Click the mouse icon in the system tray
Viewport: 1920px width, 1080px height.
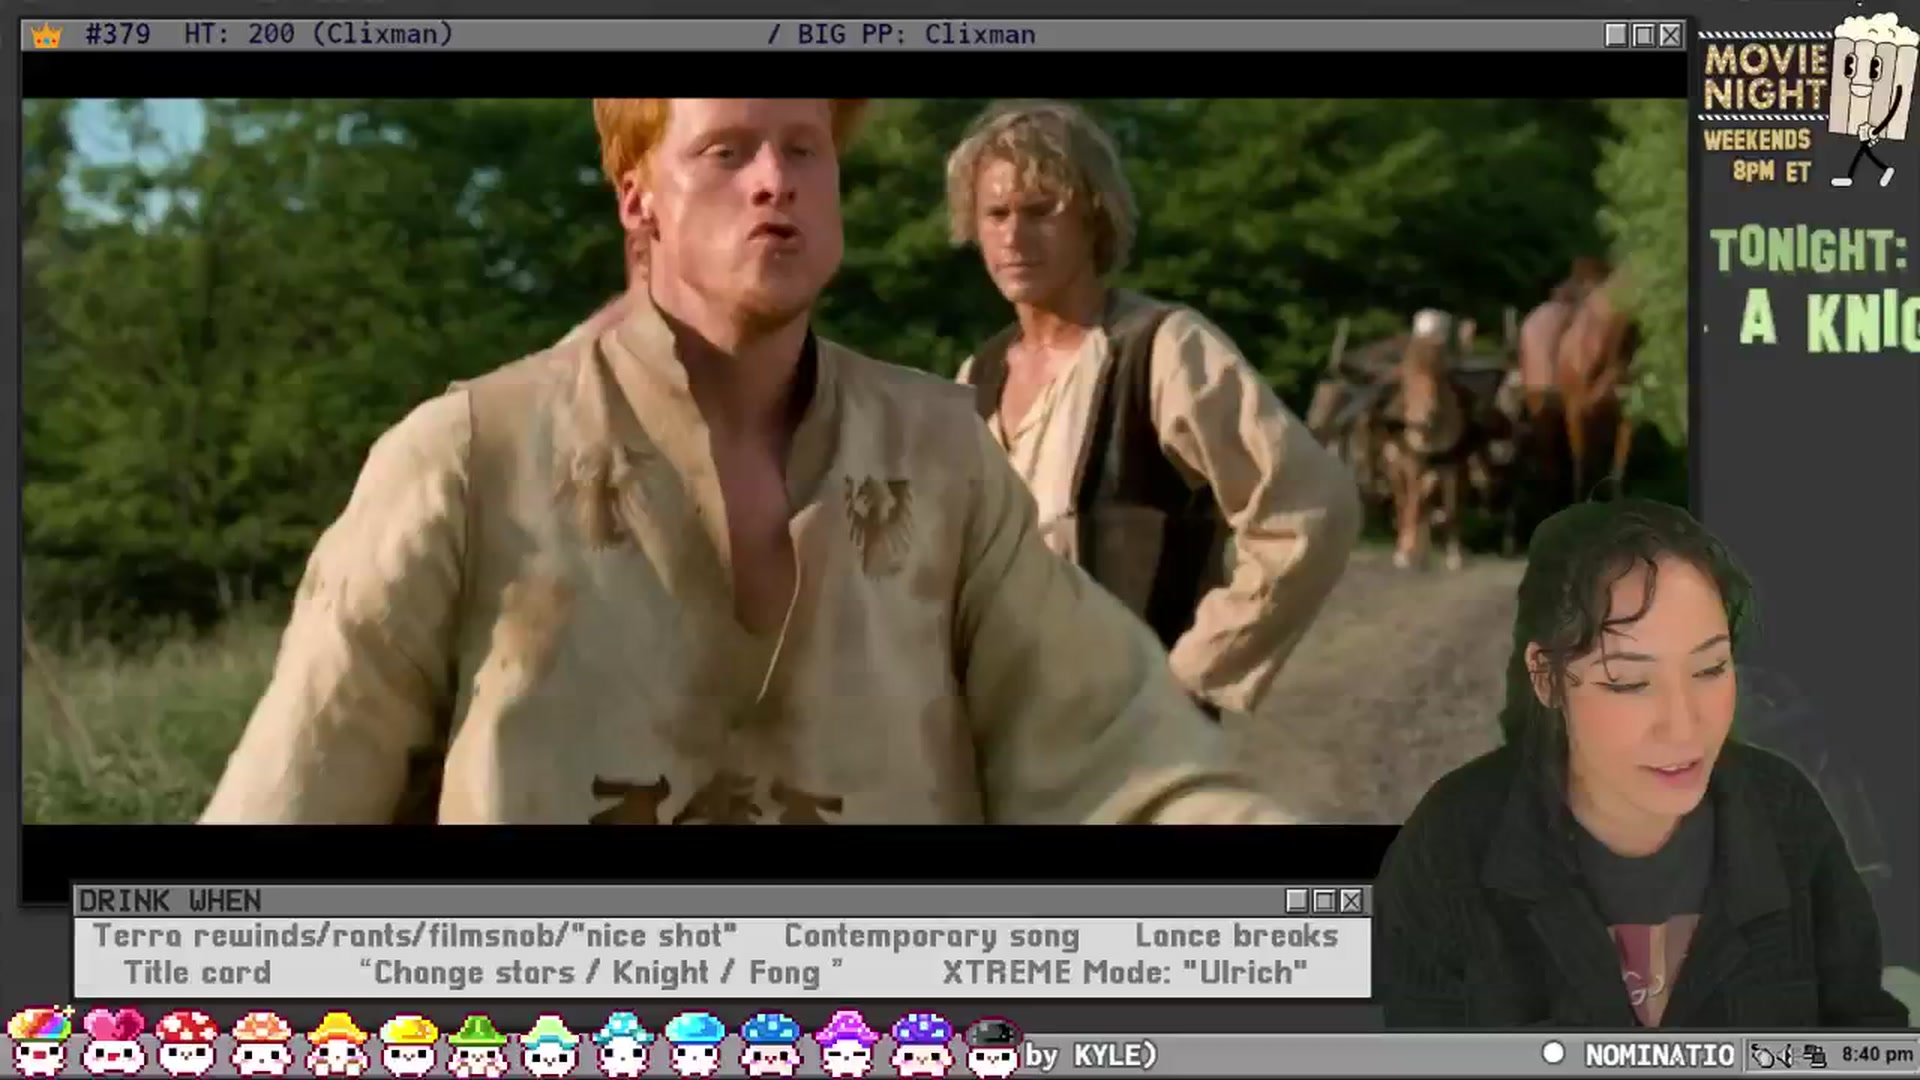coord(1765,1055)
